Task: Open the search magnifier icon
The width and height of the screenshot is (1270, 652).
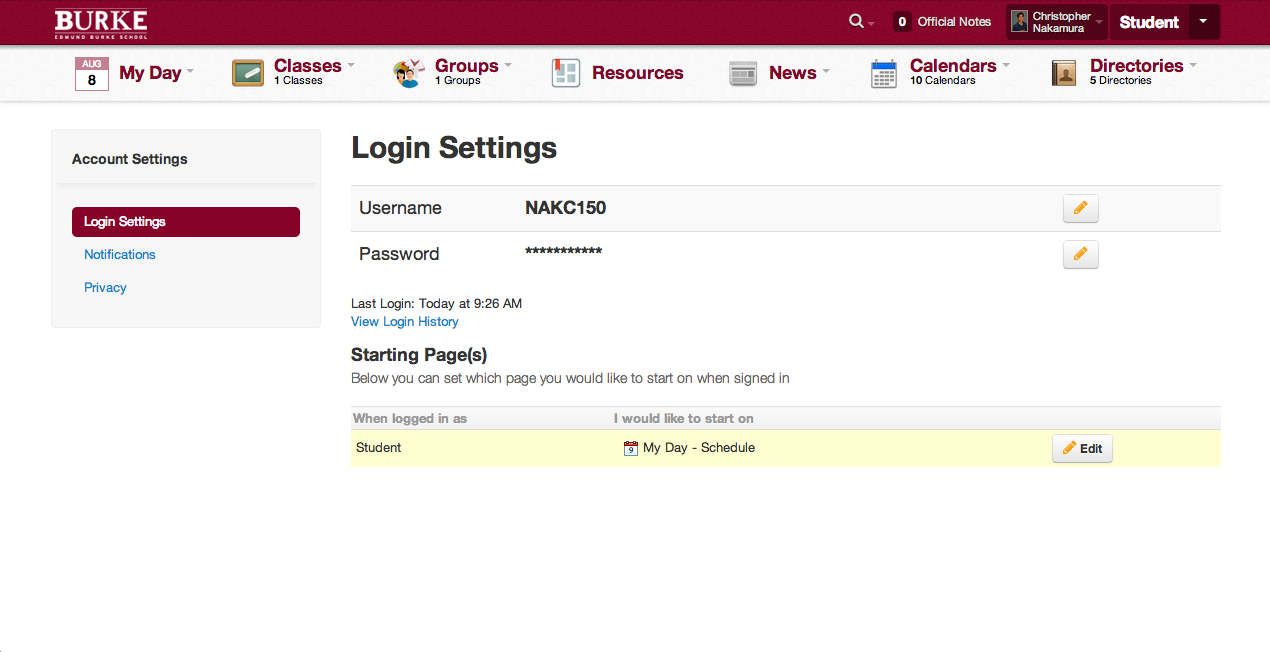Action: tap(856, 21)
